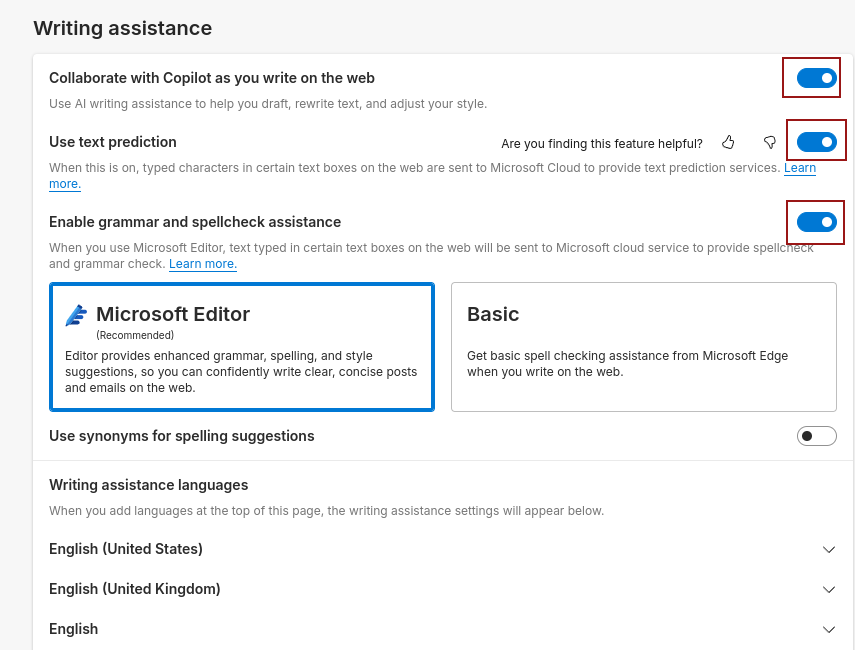Select the Microsoft Editor option card
The image size is (855, 650).
242,347
